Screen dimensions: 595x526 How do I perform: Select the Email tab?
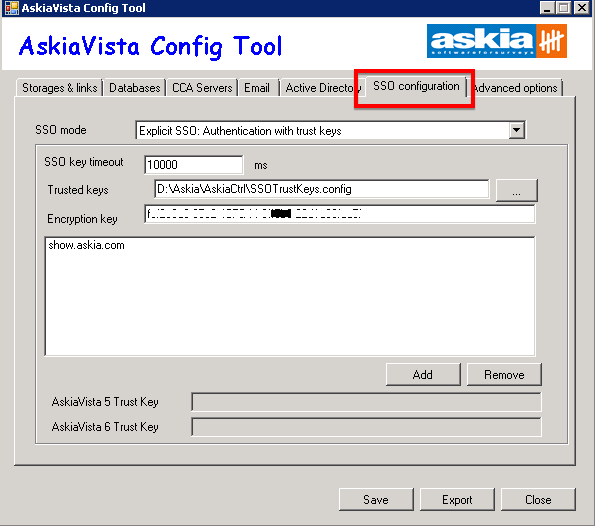coord(257,88)
